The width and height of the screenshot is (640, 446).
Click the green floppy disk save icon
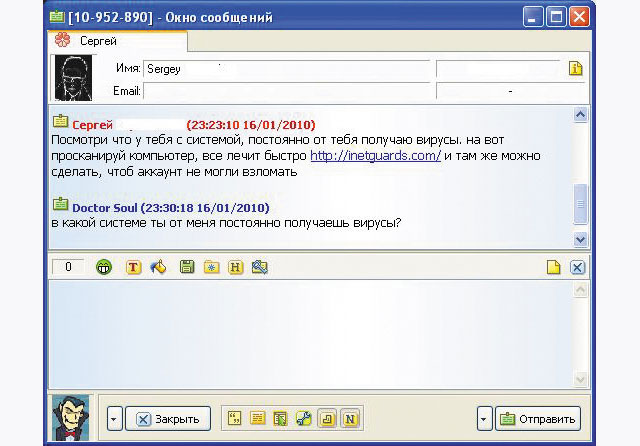[186, 267]
